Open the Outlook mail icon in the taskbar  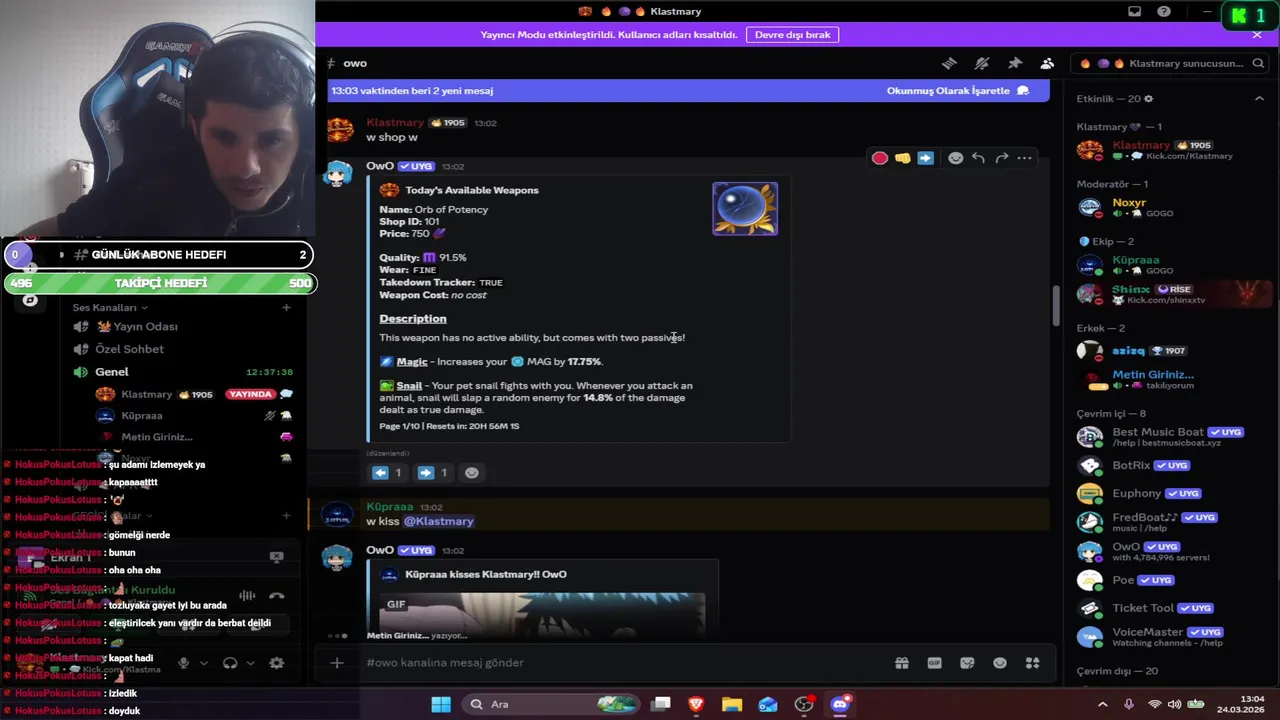tap(768, 704)
